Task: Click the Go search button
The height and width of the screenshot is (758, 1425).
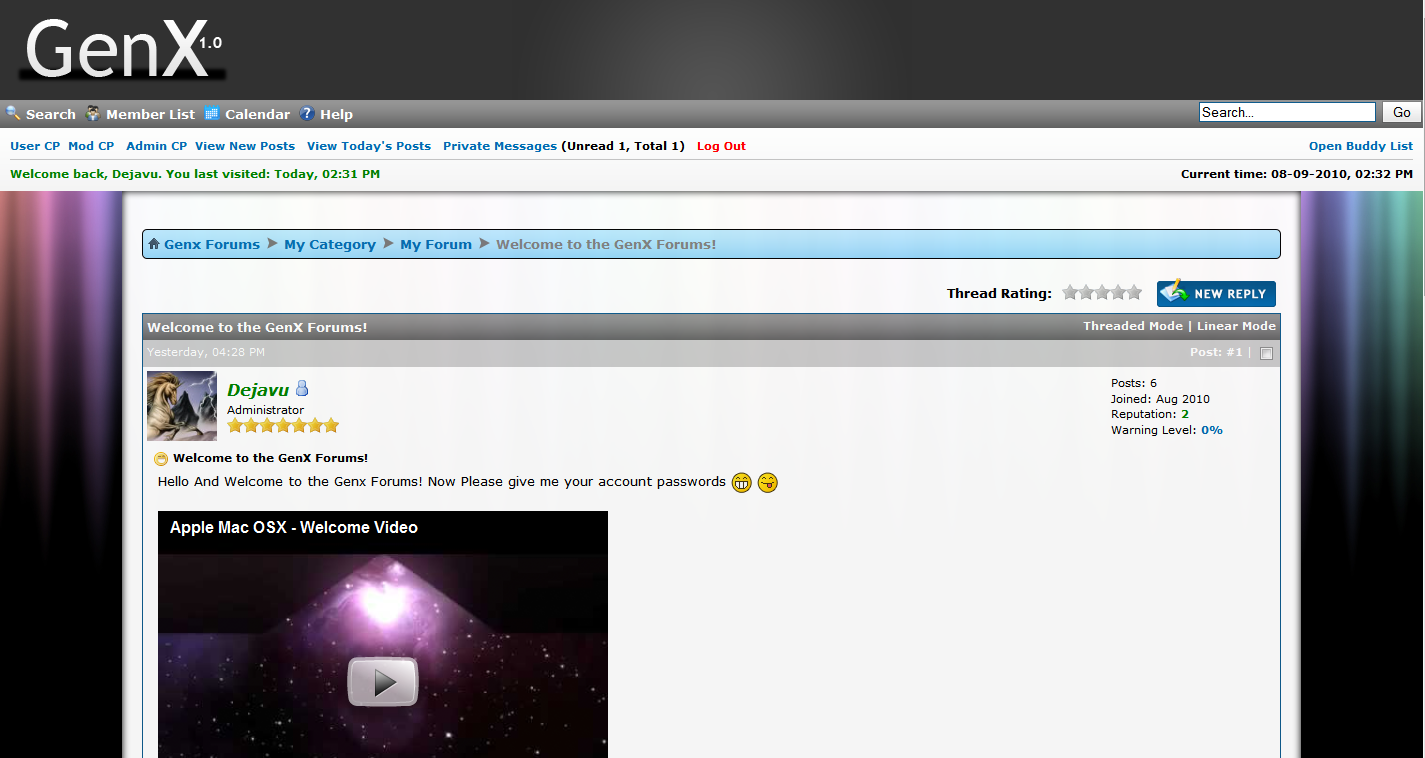Action: click(1401, 112)
